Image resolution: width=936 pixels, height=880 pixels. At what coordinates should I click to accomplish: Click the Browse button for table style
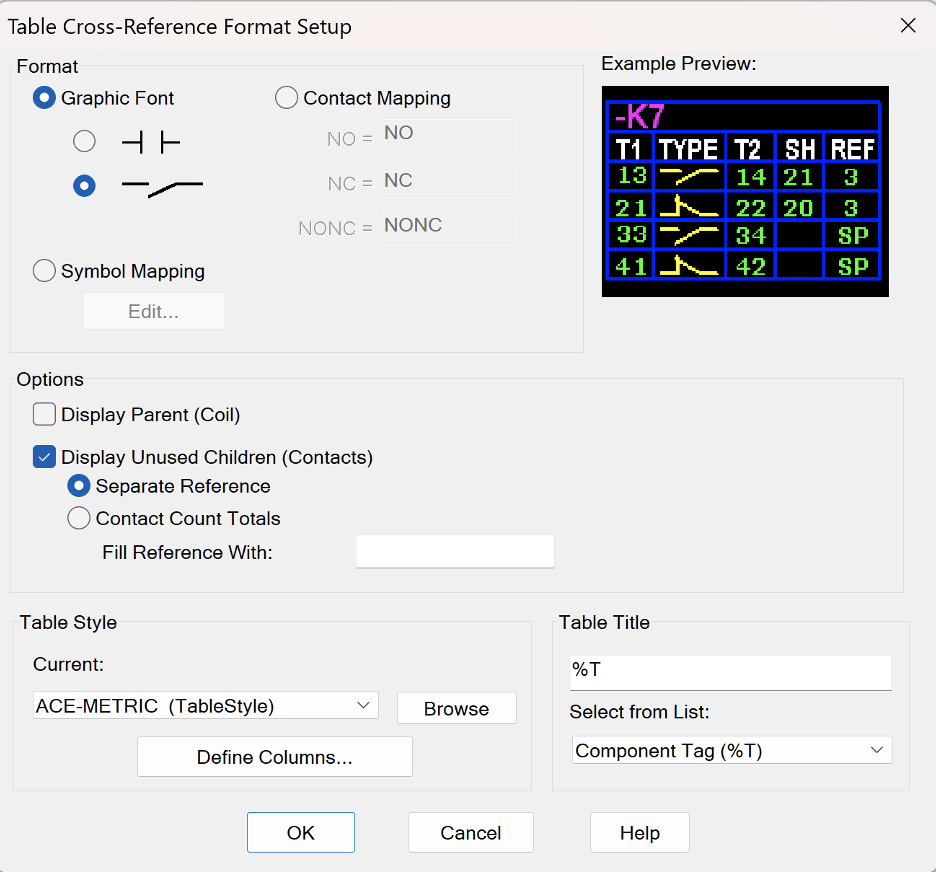tap(457, 709)
